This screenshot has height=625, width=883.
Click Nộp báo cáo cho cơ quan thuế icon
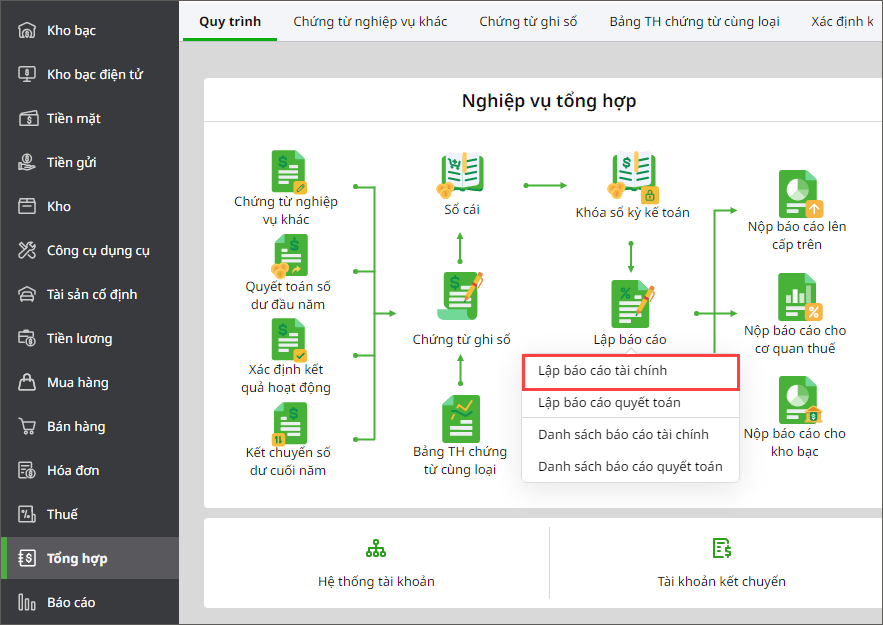tap(800, 297)
